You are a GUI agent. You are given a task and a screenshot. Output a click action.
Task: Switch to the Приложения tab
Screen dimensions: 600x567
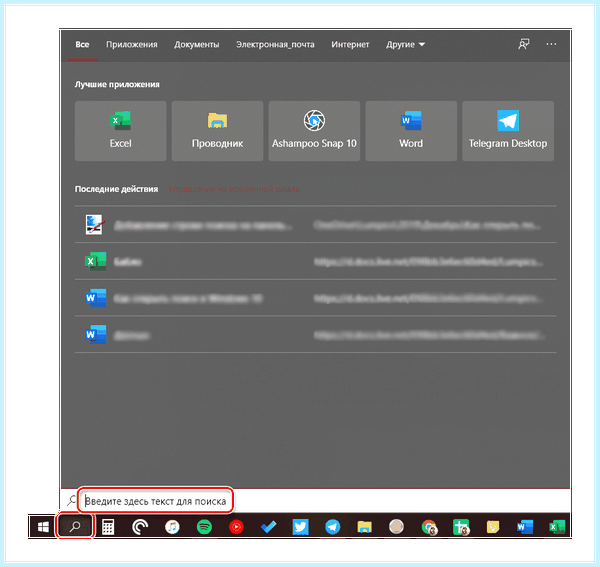(x=132, y=45)
